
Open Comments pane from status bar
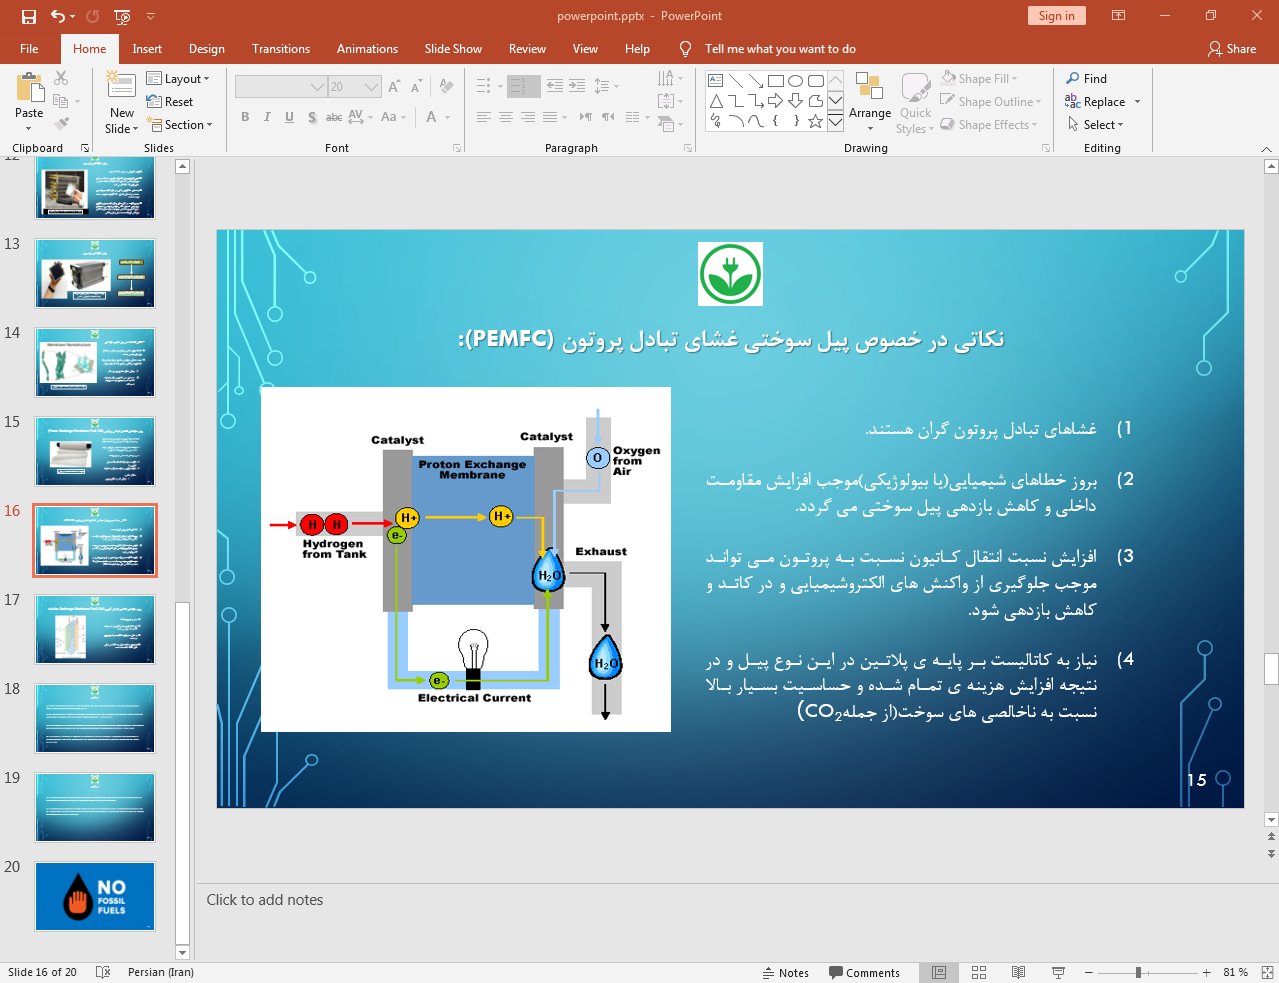pos(864,972)
